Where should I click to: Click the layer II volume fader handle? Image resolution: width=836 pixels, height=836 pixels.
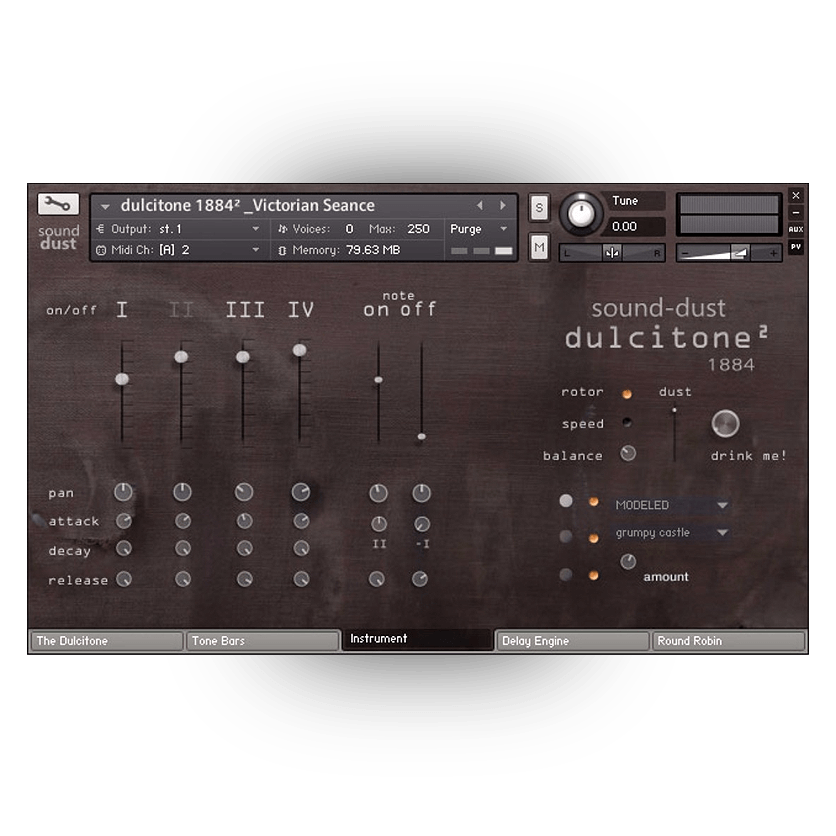point(181,357)
